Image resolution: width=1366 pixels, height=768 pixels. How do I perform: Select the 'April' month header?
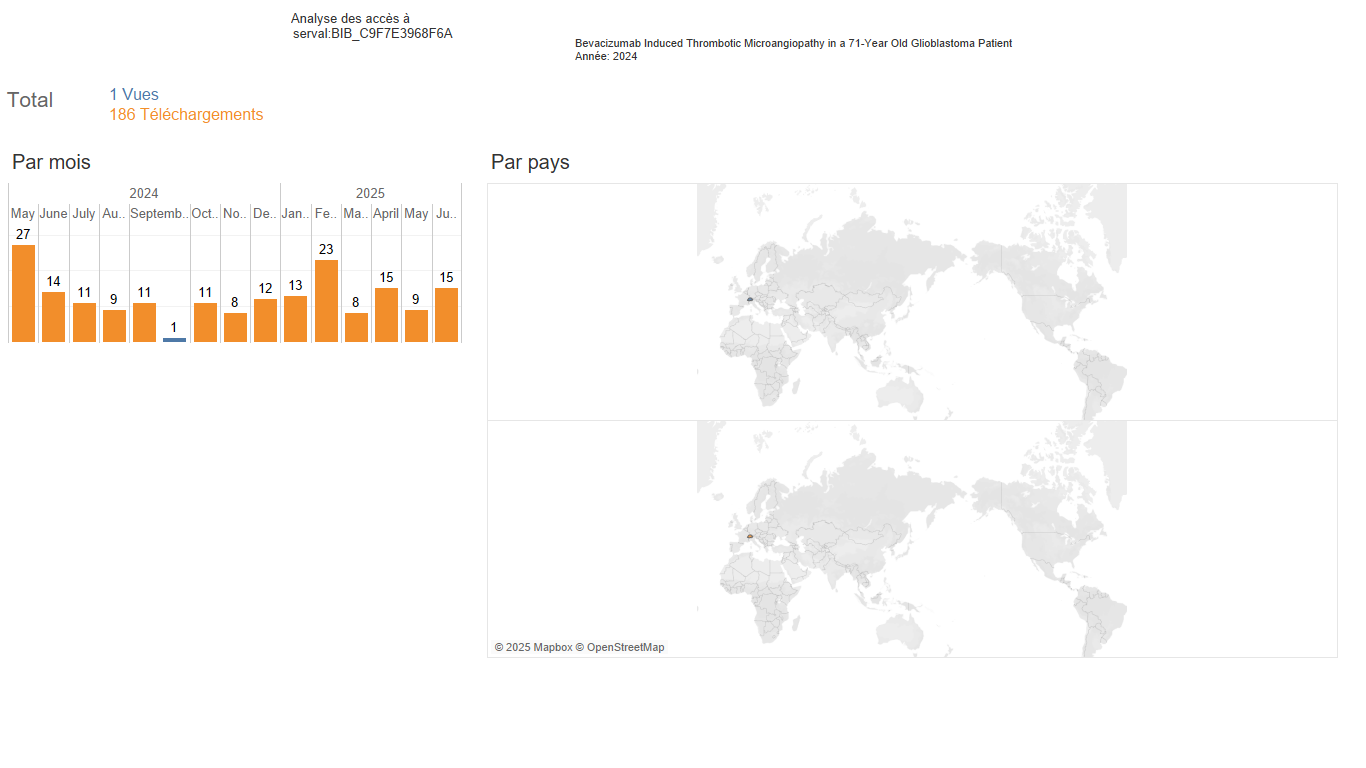coord(386,213)
